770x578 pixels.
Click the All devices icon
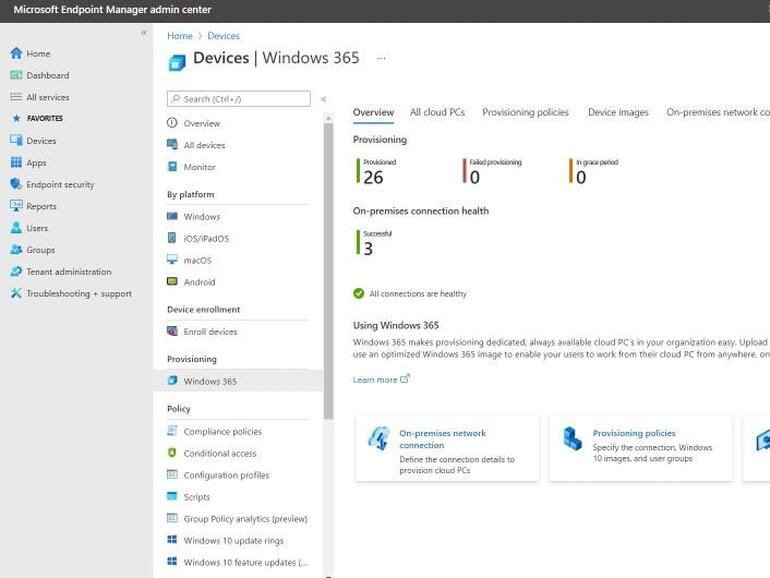[x=172, y=144]
